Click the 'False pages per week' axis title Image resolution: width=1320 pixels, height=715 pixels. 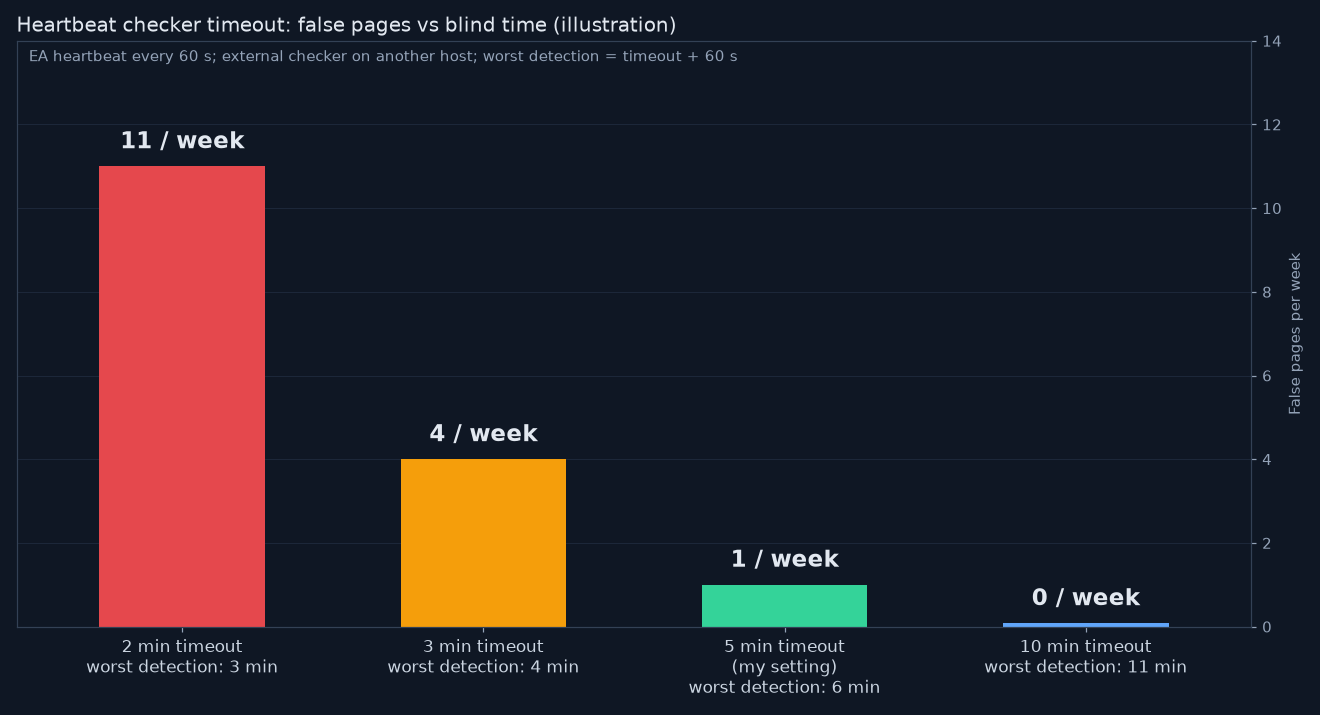(x=1296, y=333)
